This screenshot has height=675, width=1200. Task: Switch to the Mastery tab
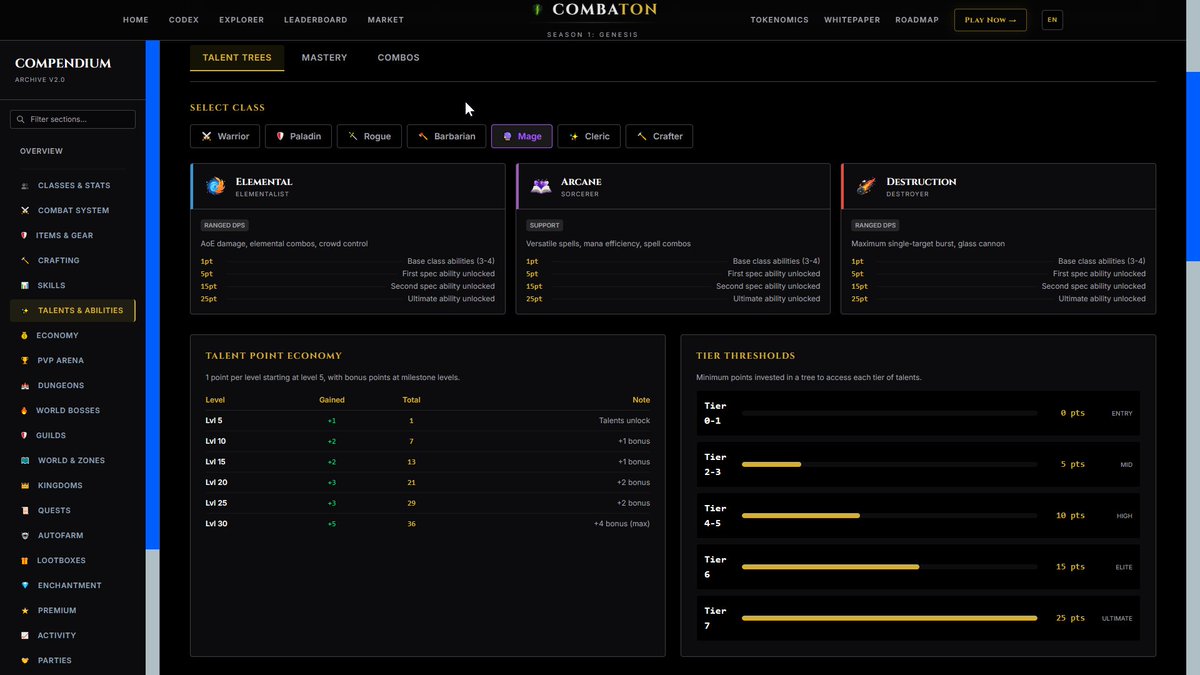324,58
